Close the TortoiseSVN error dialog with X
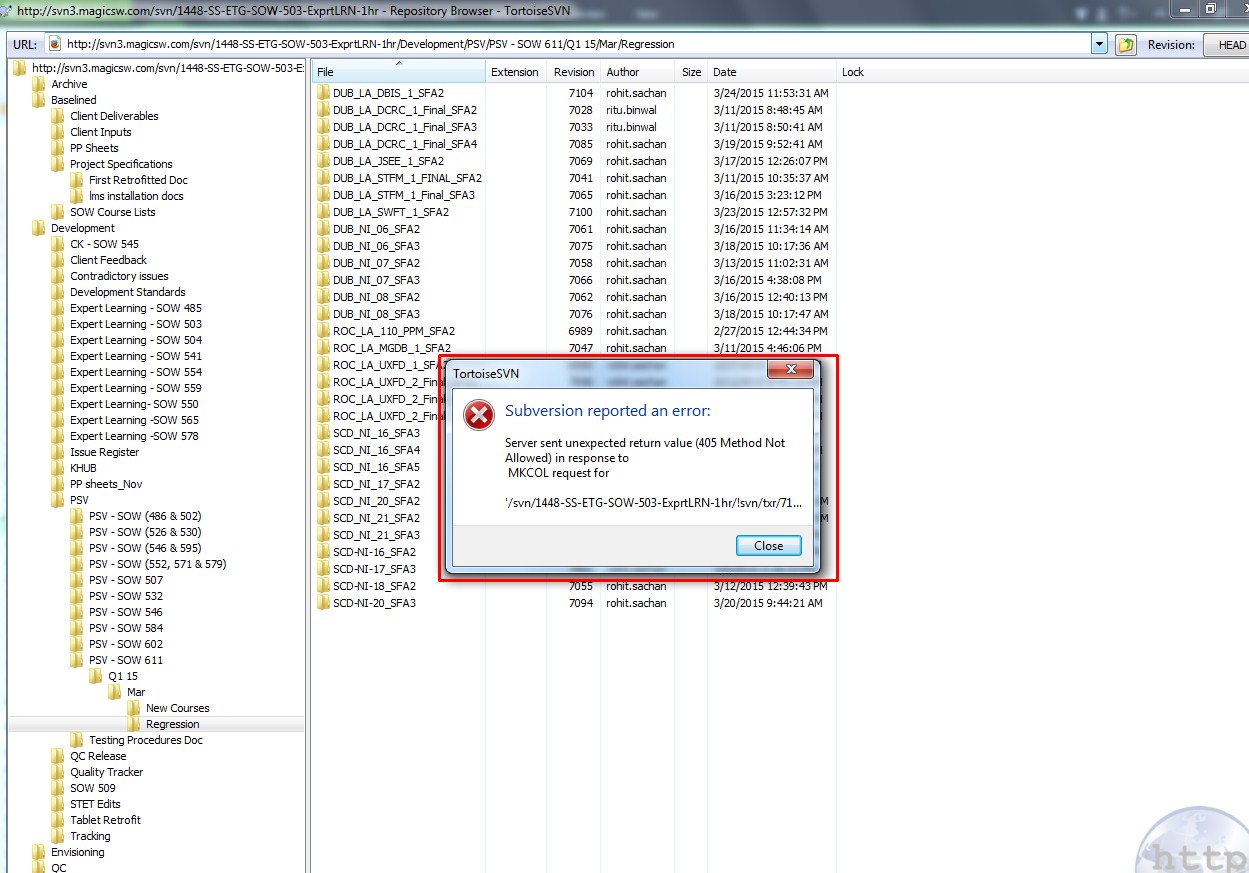This screenshot has width=1249, height=873. pos(791,370)
